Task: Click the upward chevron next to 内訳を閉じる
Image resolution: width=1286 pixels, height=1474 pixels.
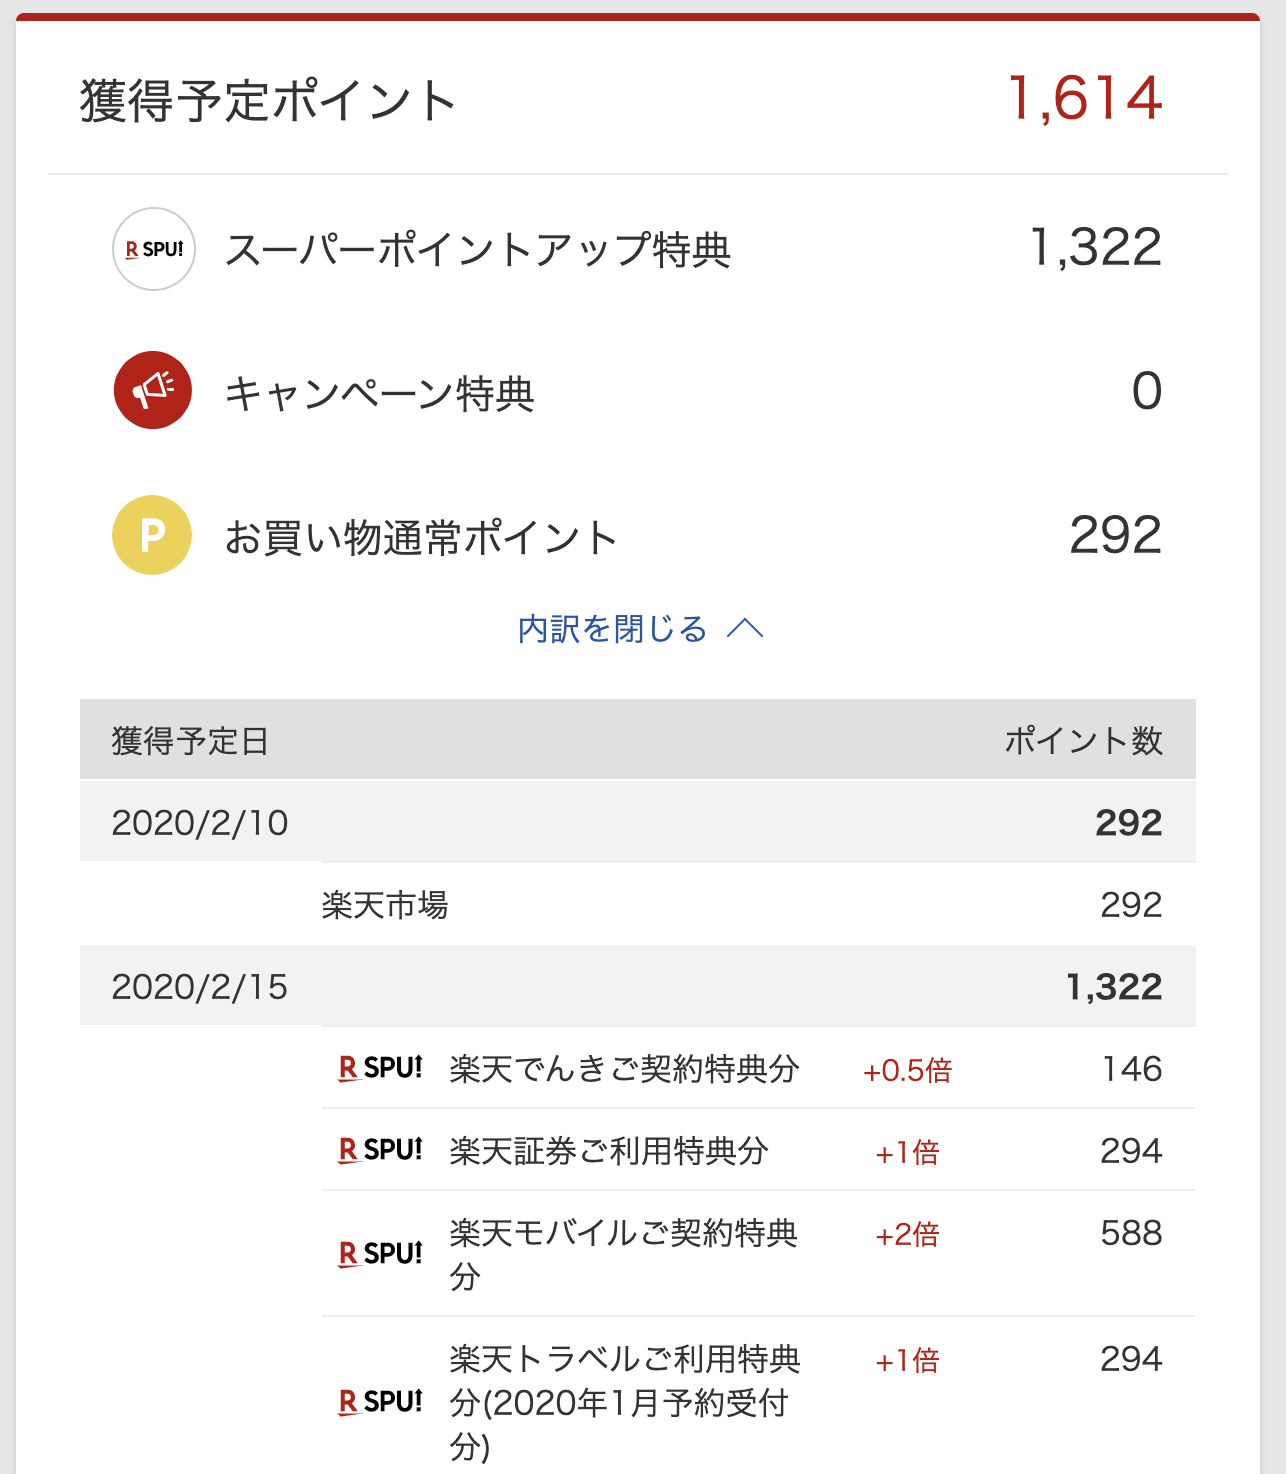Action: coord(745,629)
